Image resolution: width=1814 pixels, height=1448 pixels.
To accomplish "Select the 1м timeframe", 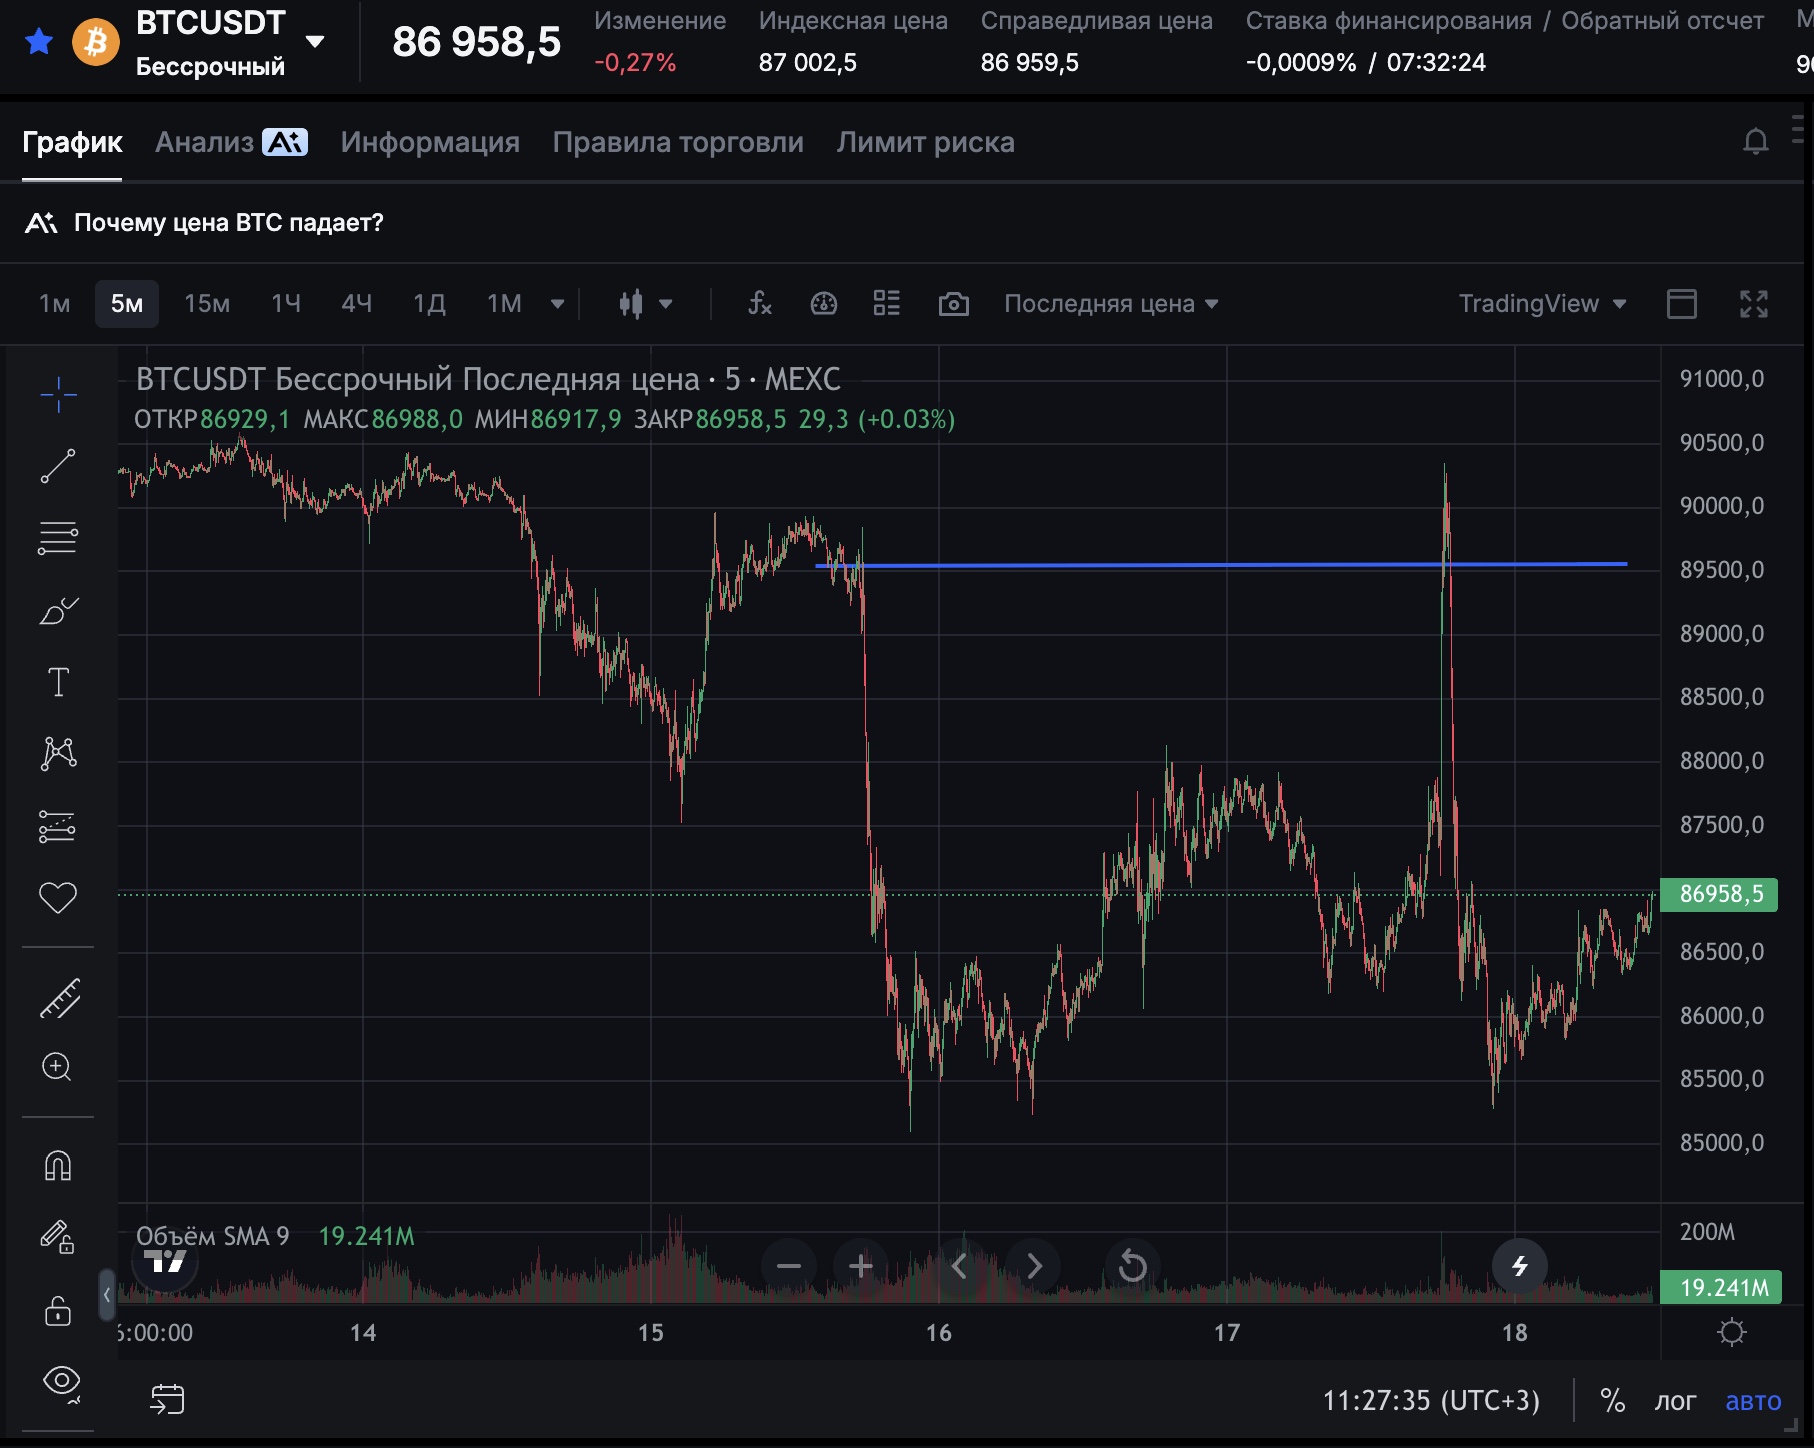I will [x=55, y=303].
